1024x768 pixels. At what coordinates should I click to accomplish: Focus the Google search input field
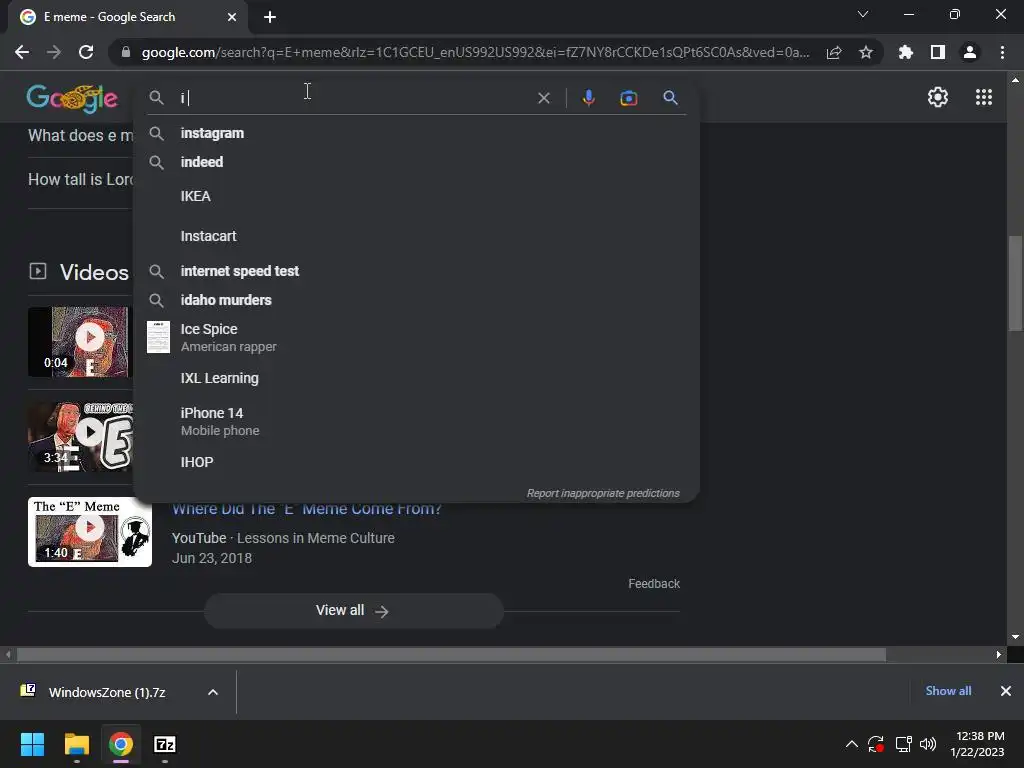(353, 98)
